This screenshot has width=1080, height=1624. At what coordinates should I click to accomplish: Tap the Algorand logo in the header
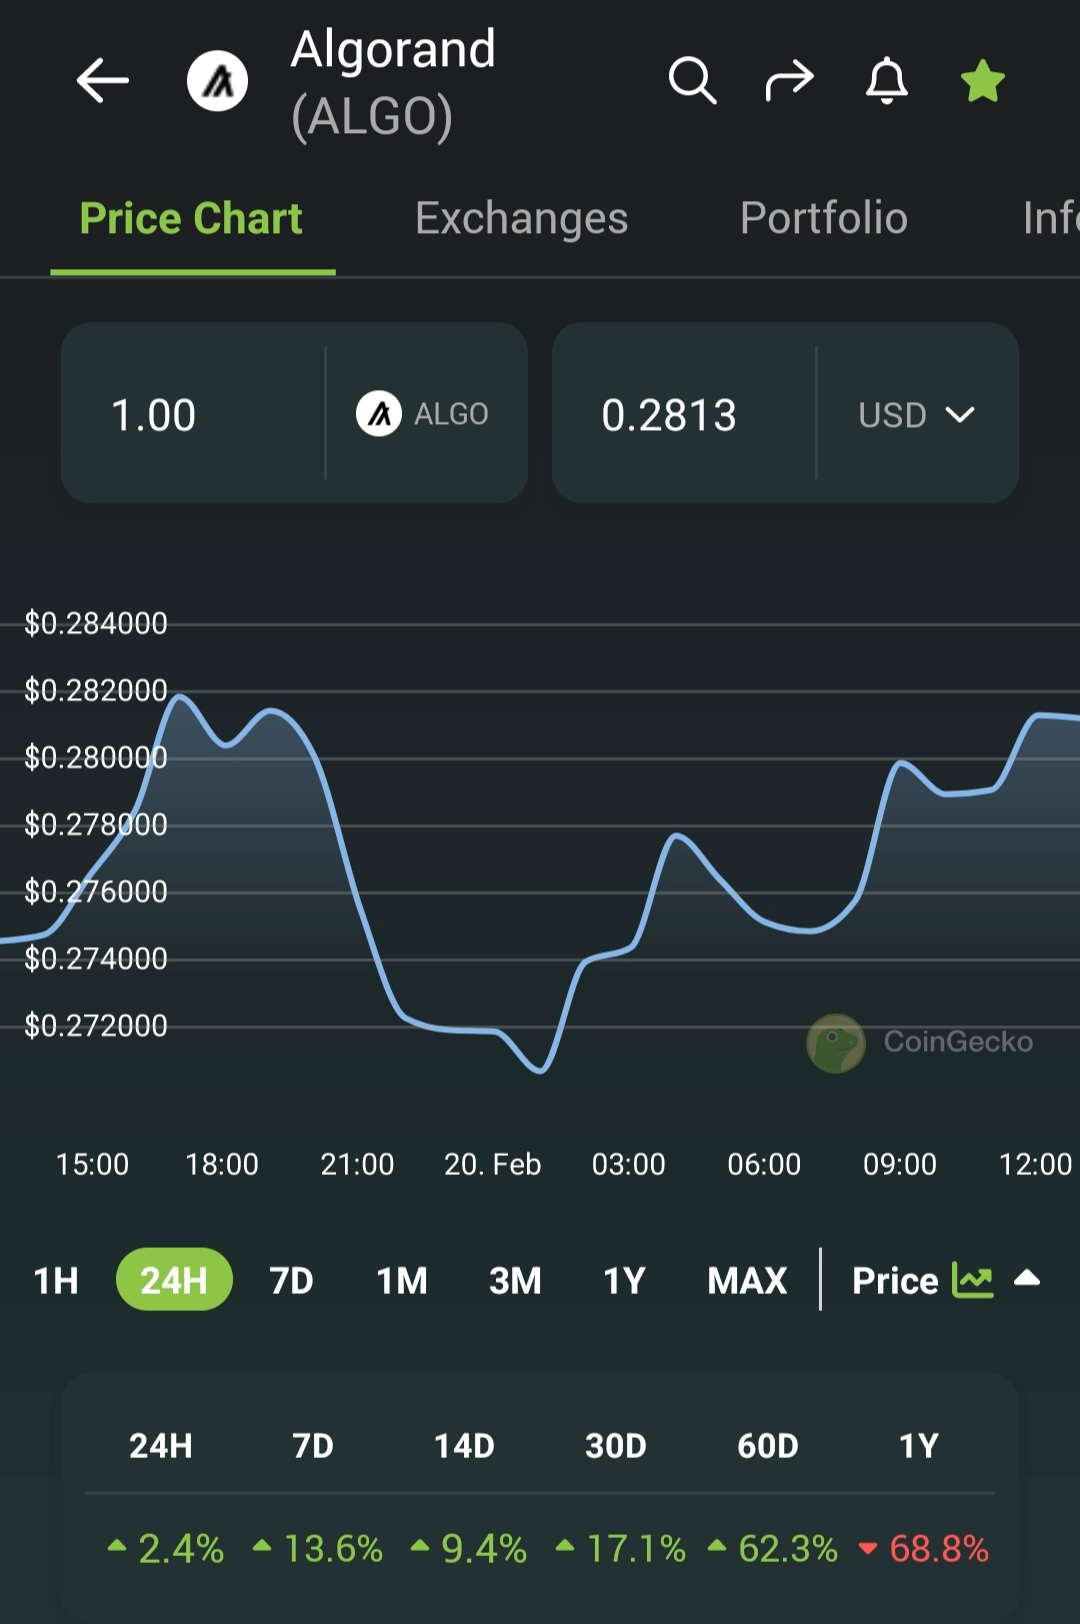pos(217,81)
